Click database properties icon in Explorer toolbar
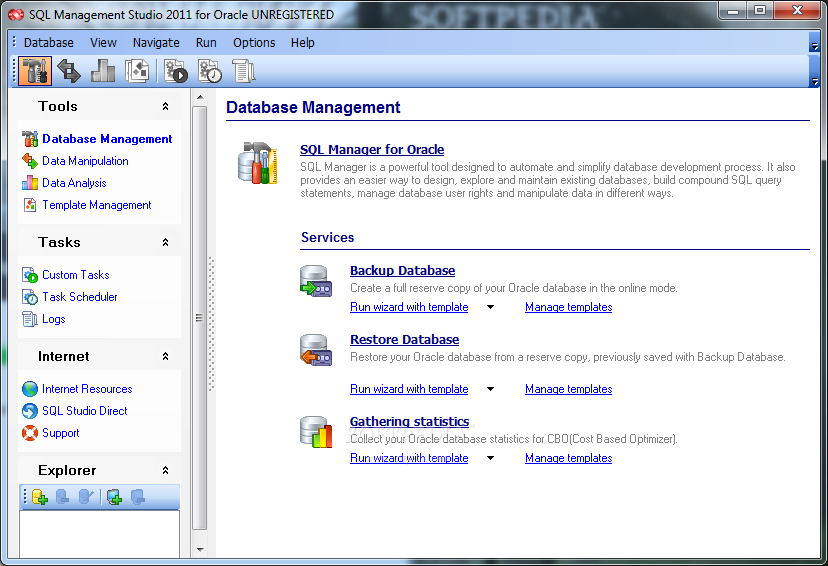Viewport: 828px width, 566px height. pos(86,497)
